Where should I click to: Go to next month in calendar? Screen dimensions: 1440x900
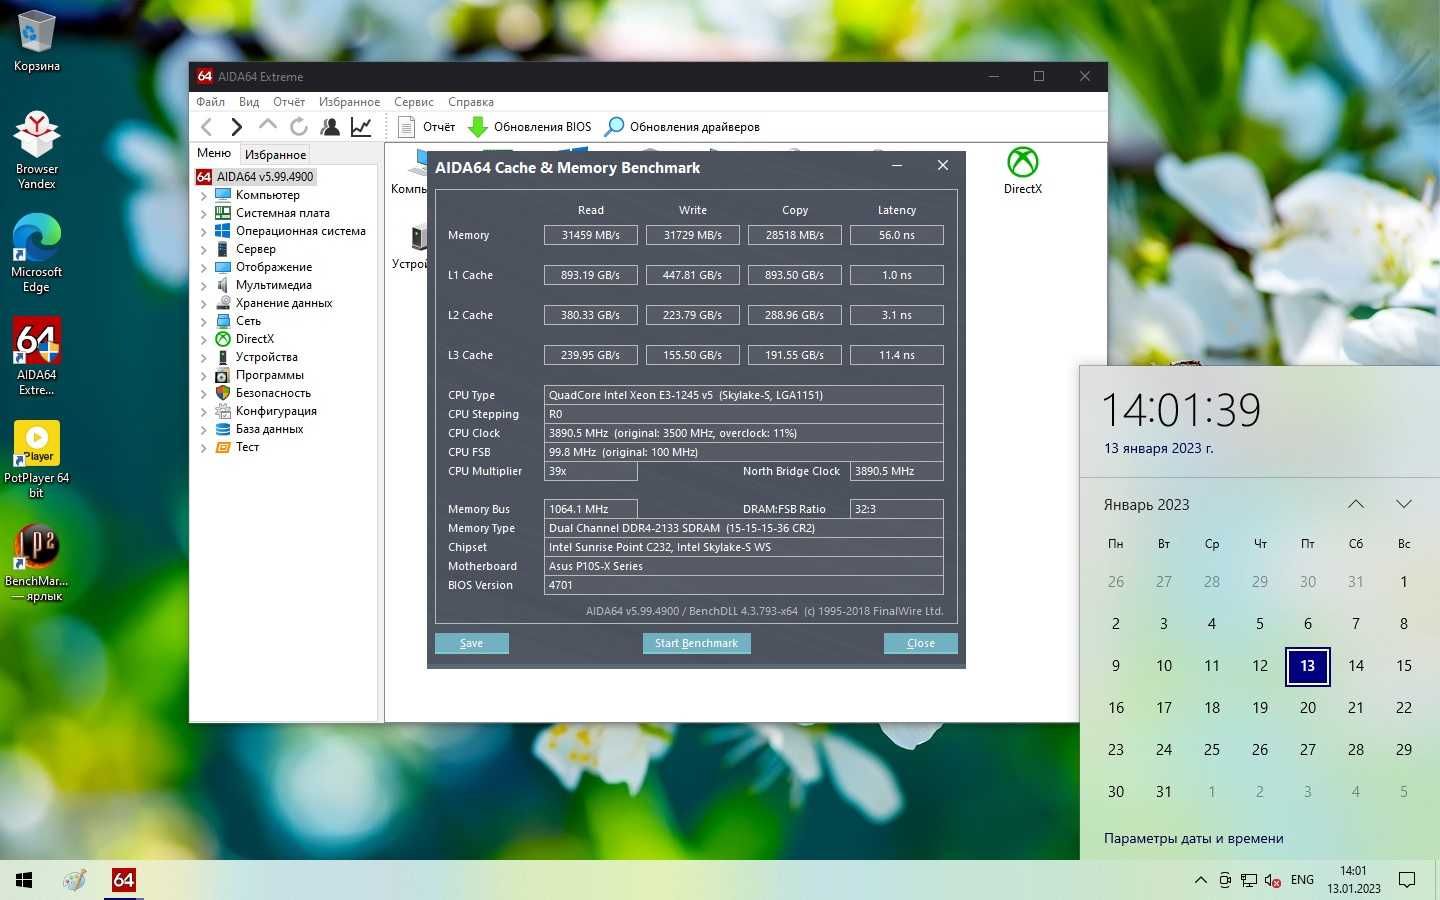[1404, 504]
